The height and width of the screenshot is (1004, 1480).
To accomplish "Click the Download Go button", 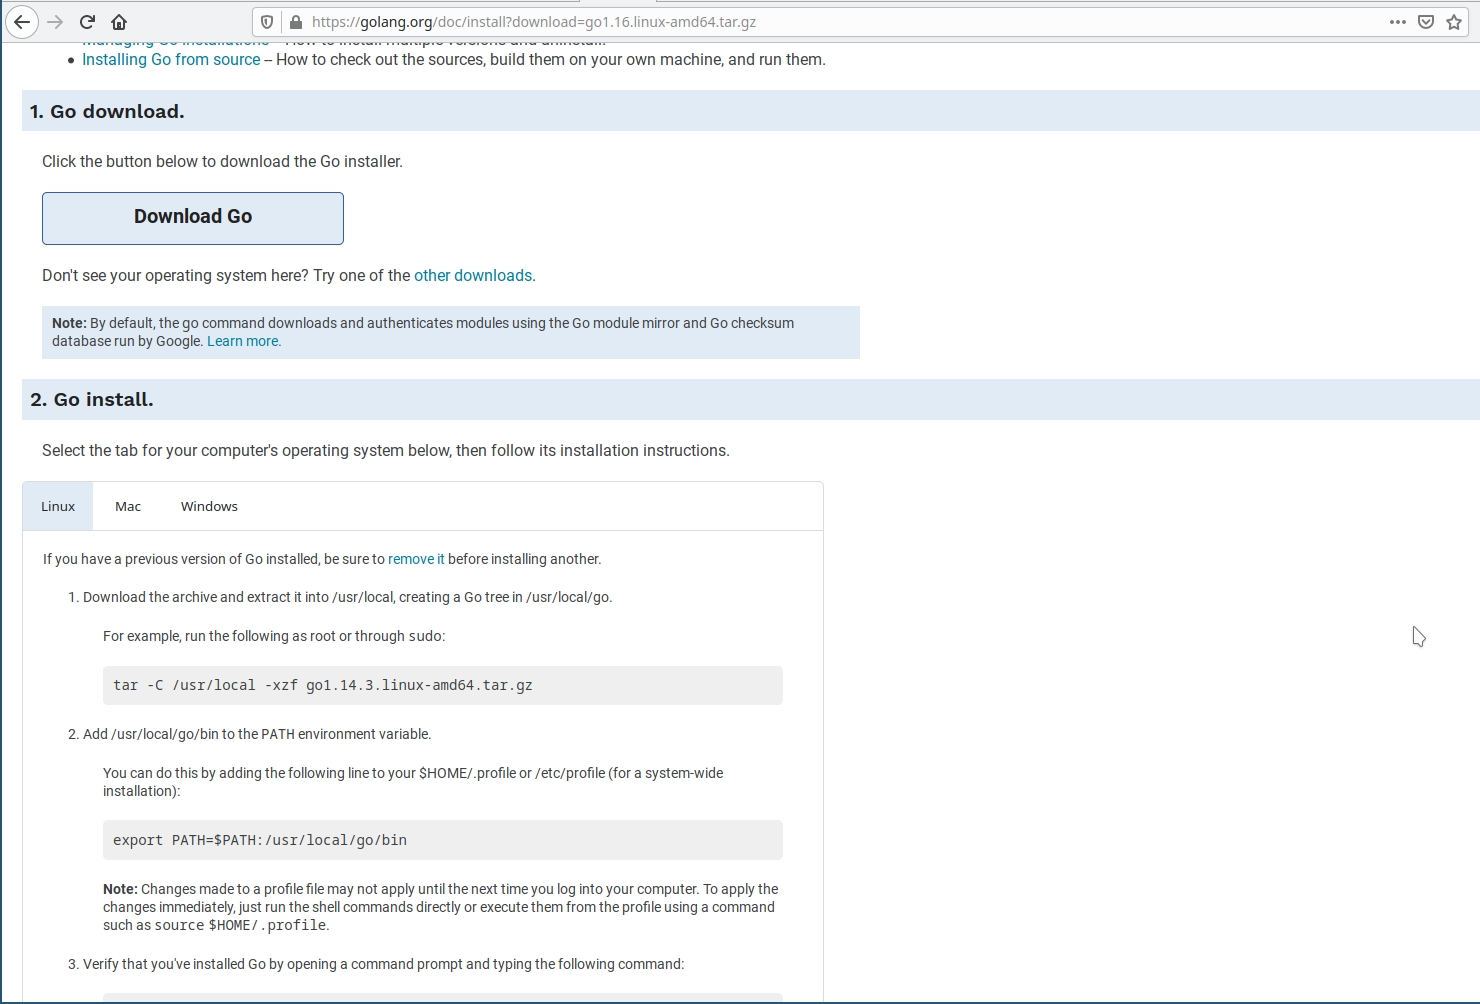I will pyautogui.click(x=193, y=218).
